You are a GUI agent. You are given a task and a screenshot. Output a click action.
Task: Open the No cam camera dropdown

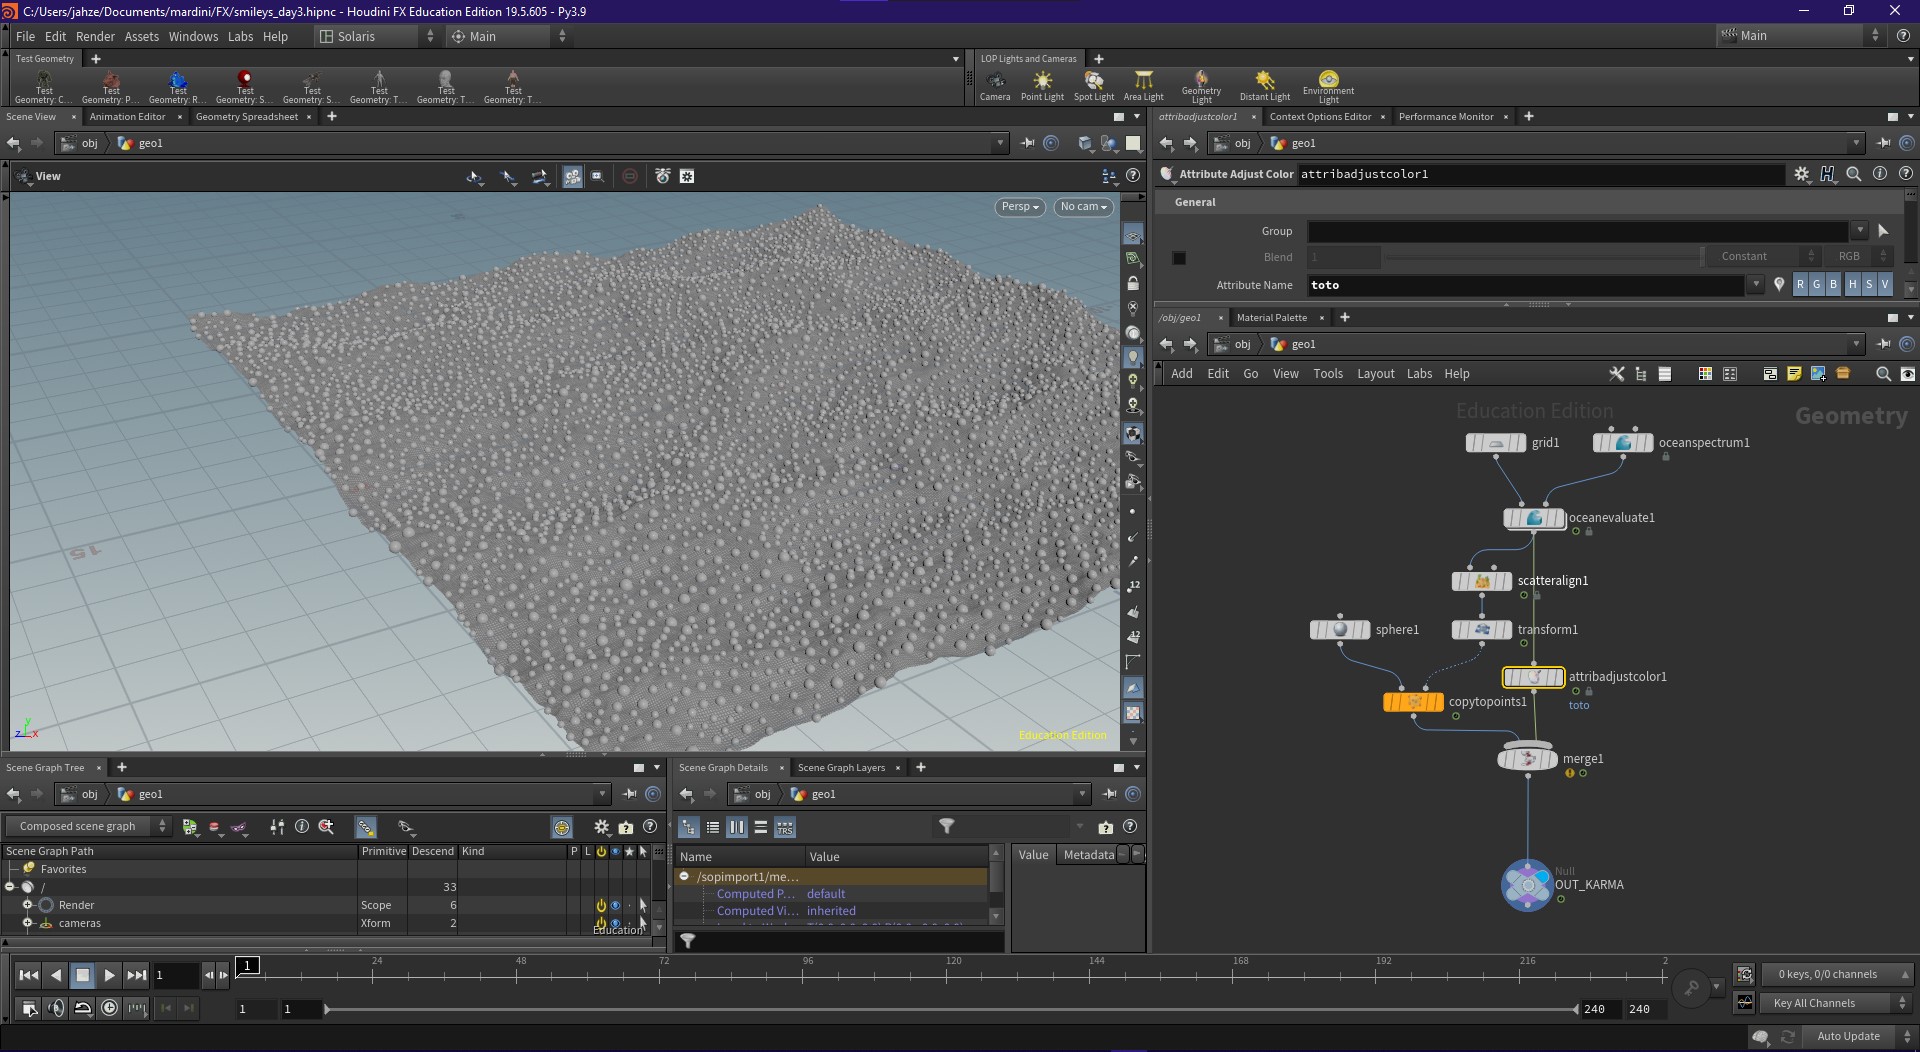pyautogui.click(x=1084, y=207)
